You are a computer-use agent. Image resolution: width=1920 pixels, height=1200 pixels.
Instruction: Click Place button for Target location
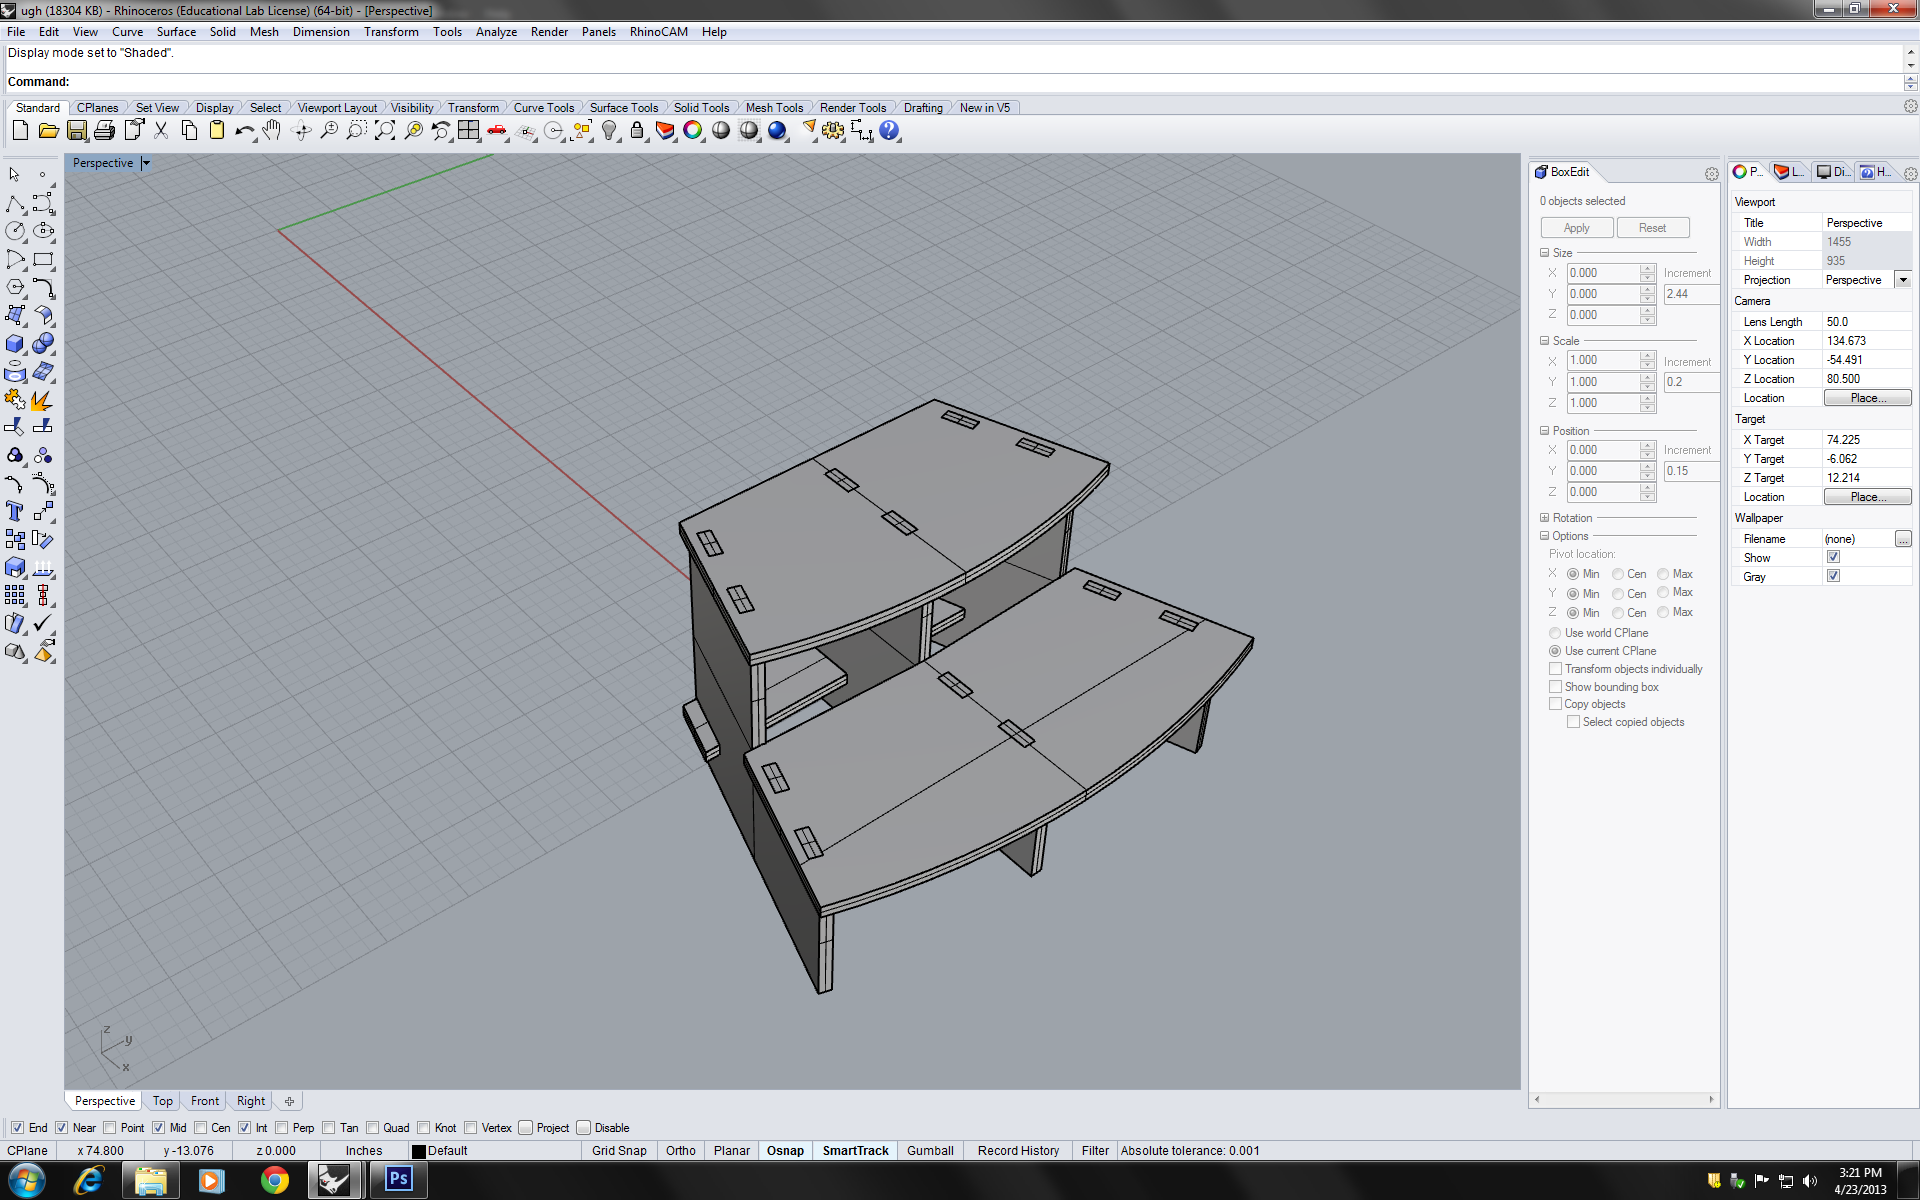click(x=1867, y=497)
